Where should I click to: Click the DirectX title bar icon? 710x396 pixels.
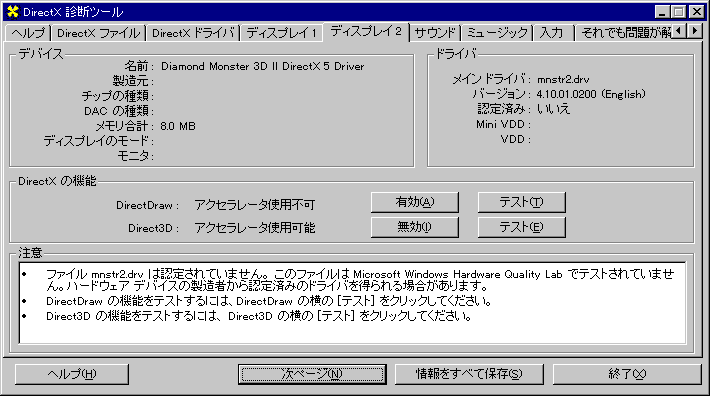[13, 11]
